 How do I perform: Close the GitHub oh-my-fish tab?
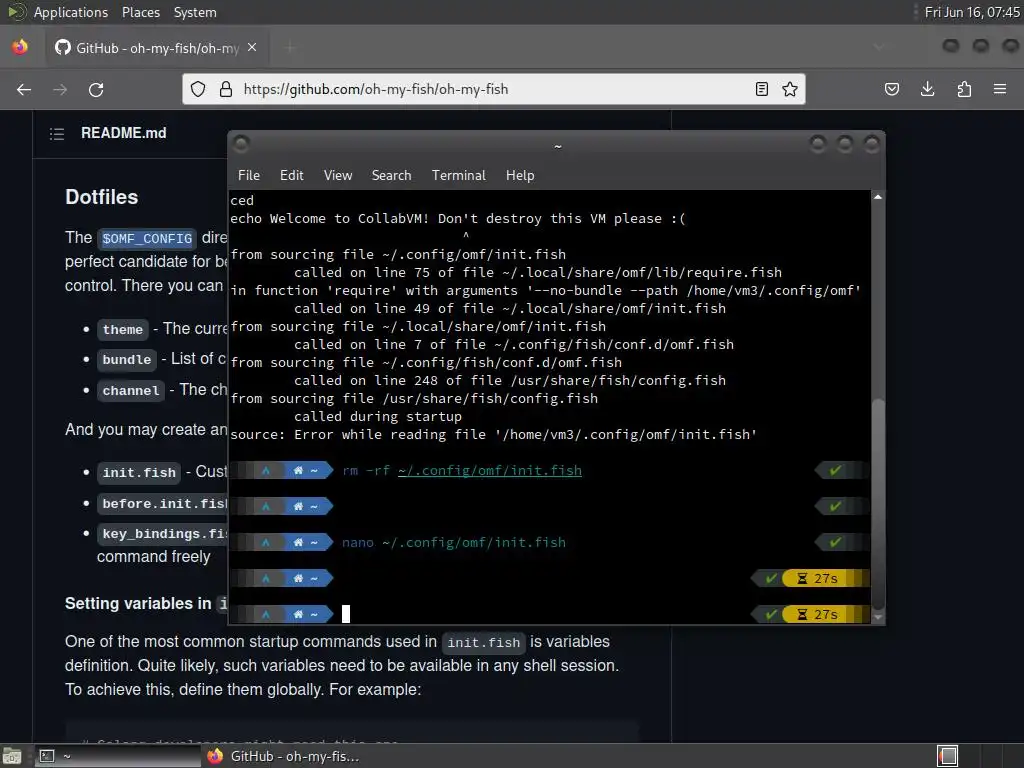[252, 48]
